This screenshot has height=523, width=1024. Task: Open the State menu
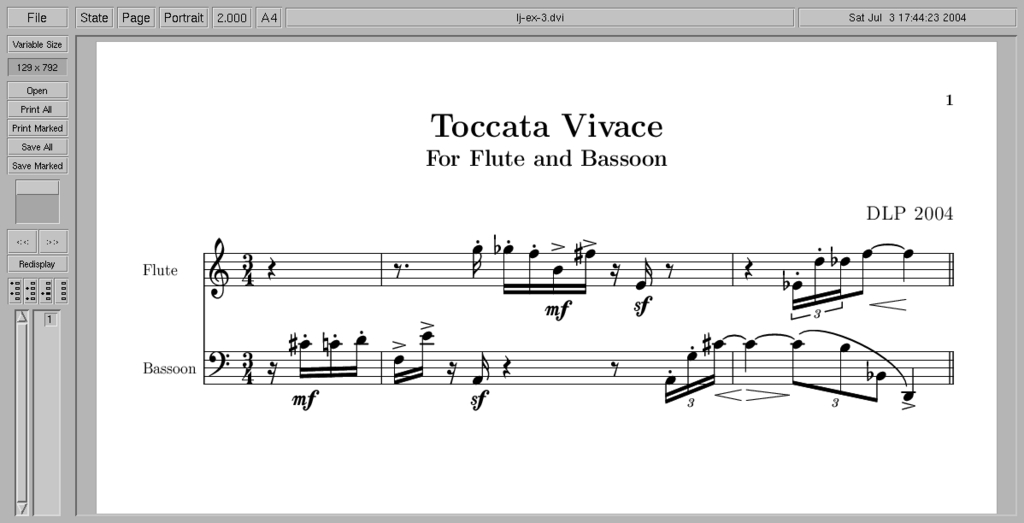point(94,18)
